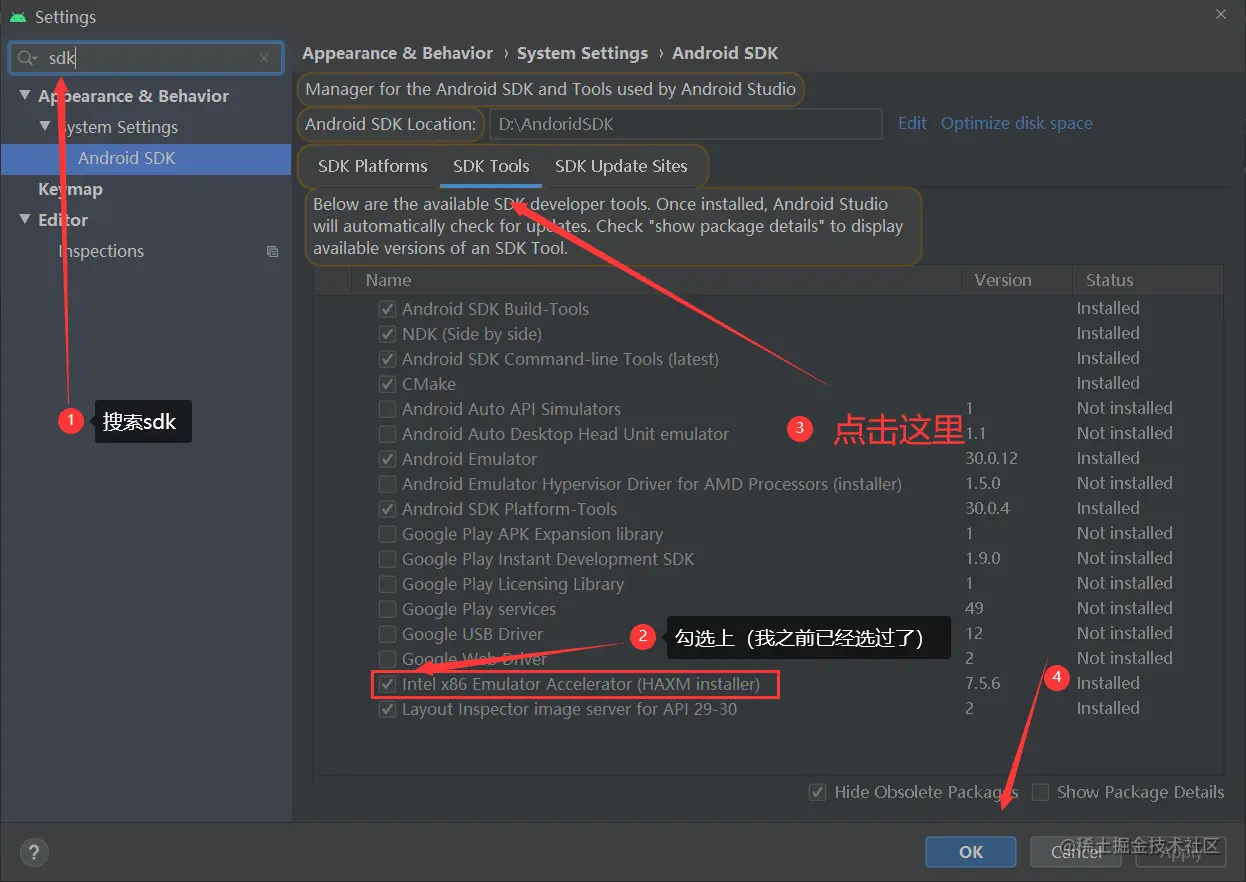Click version 1.9.0 of Instant Development SDK
The image size is (1246, 882).
pyautogui.click(x=983, y=558)
